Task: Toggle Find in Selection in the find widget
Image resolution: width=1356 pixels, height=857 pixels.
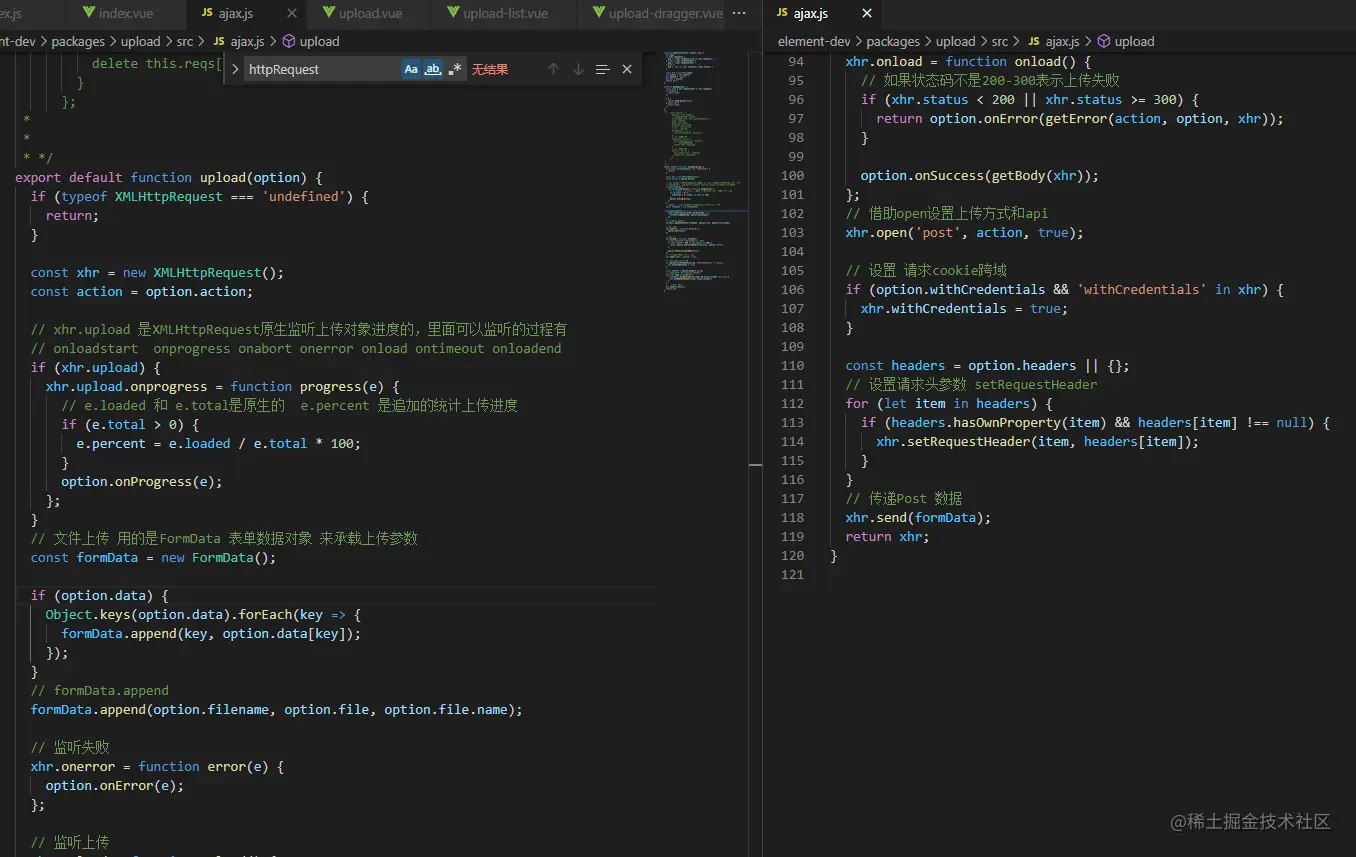Action: click(x=602, y=69)
